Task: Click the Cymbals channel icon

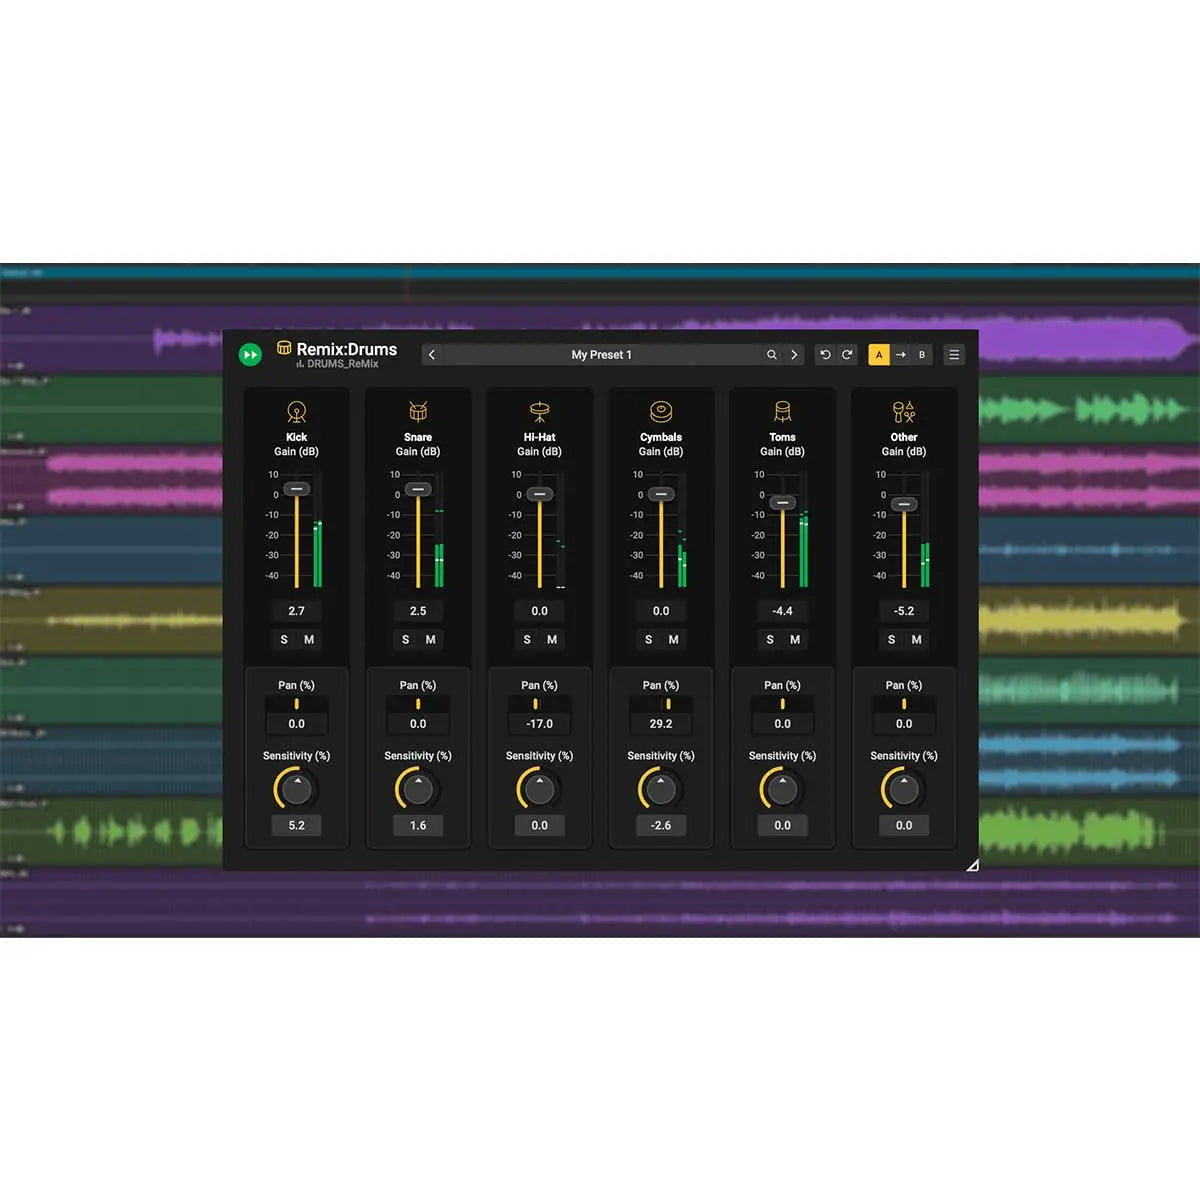Action: [x=661, y=411]
